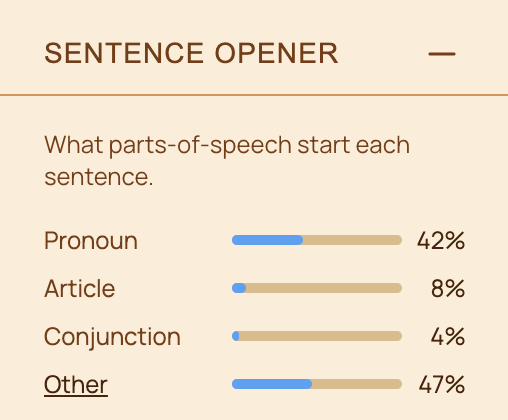The image size is (508, 420).
Task: Open the underlined Other link
Action: tap(76, 385)
